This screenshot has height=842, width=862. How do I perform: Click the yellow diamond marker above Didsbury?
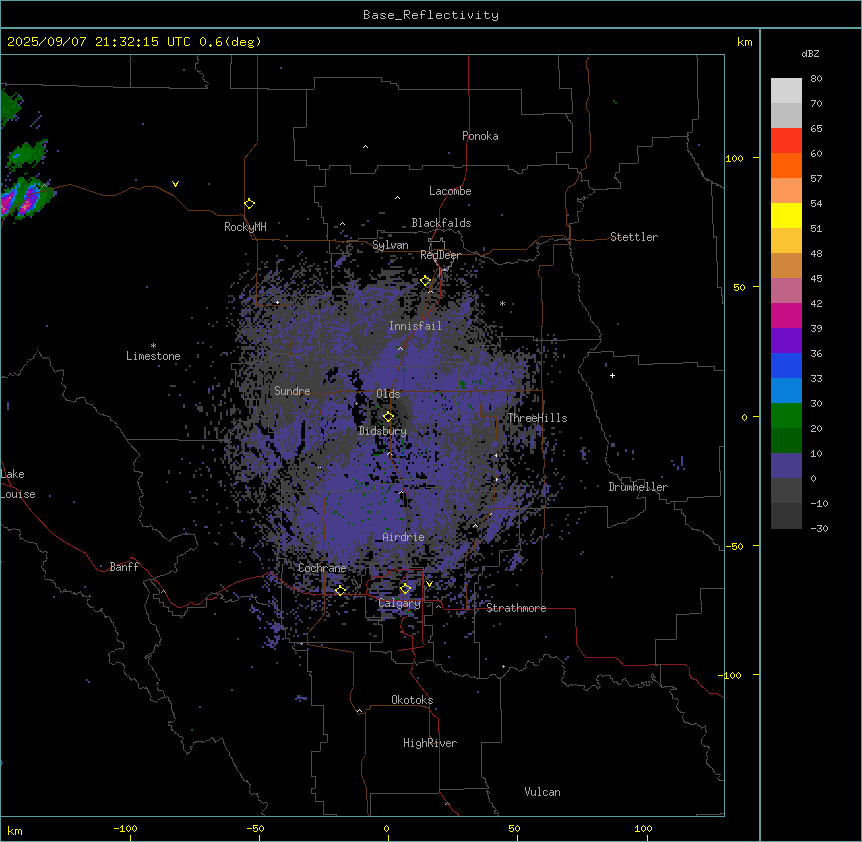pos(389,417)
